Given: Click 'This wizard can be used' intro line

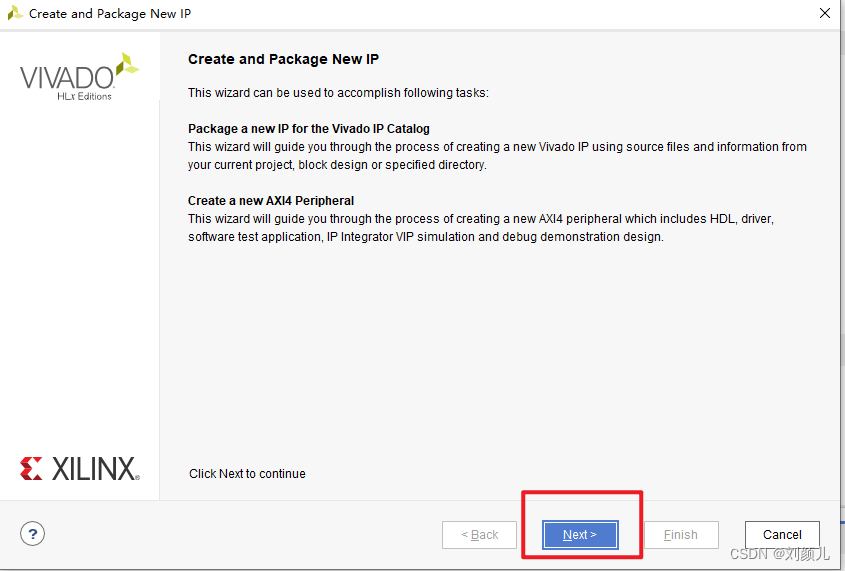Looking at the screenshot, I should [x=338, y=93].
